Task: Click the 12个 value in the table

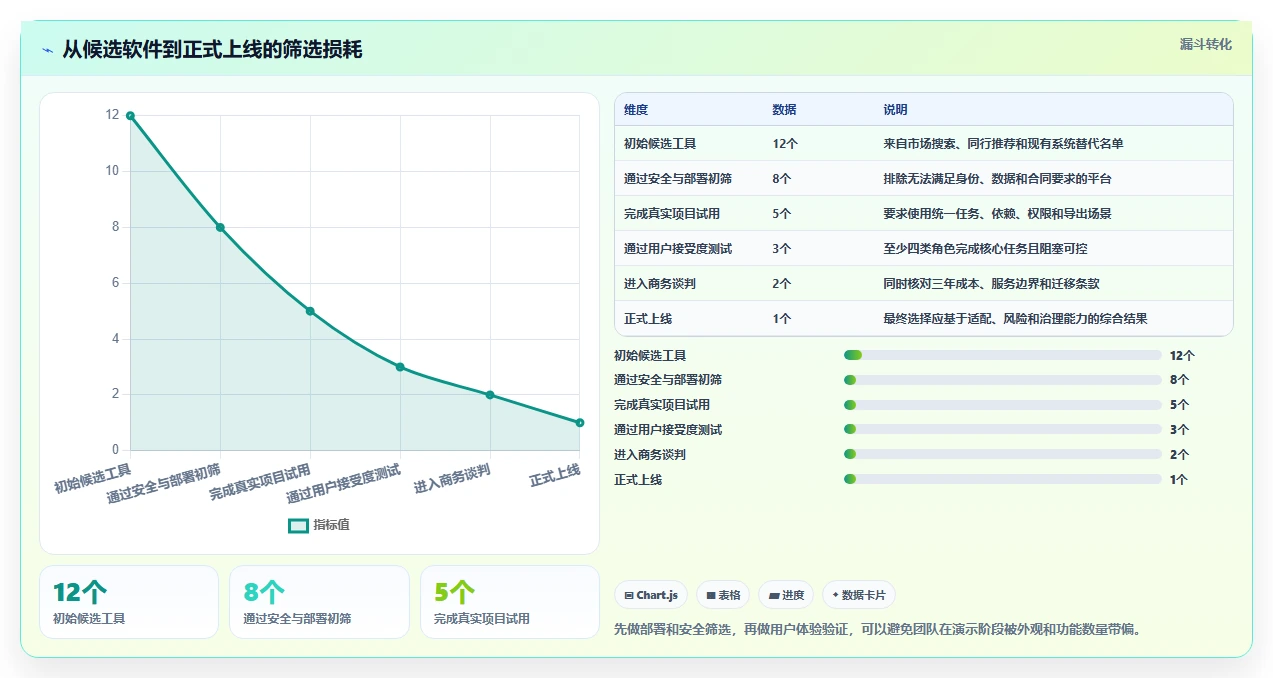Action: click(x=785, y=144)
